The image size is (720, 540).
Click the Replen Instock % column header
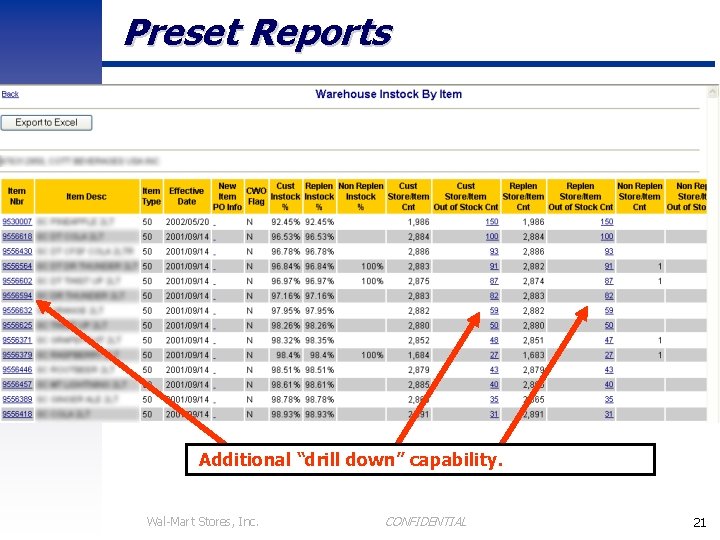point(319,197)
